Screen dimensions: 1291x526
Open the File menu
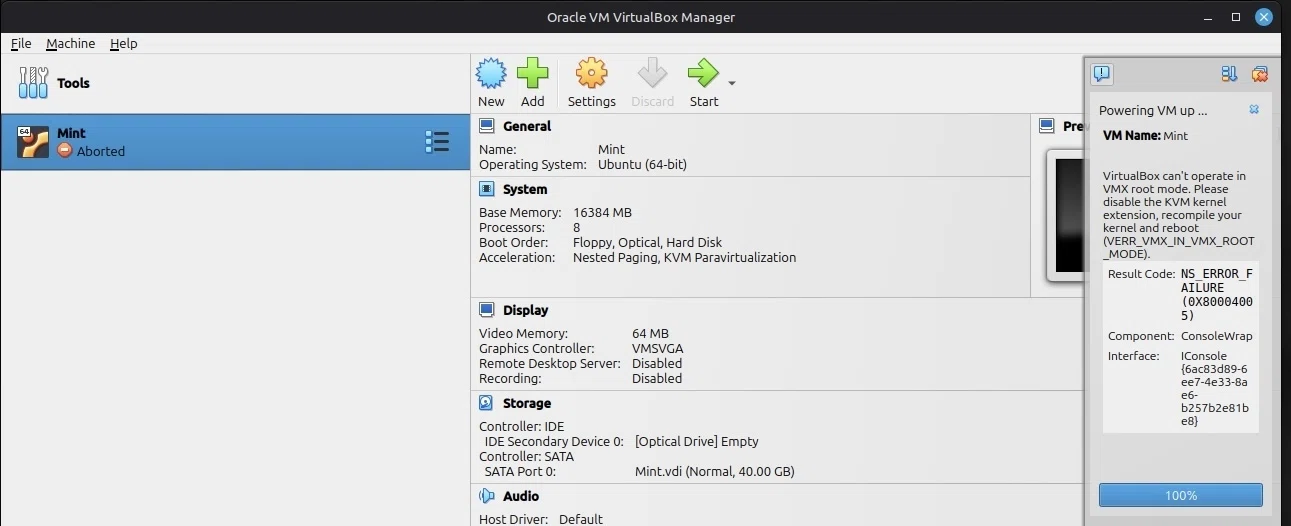coord(21,44)
